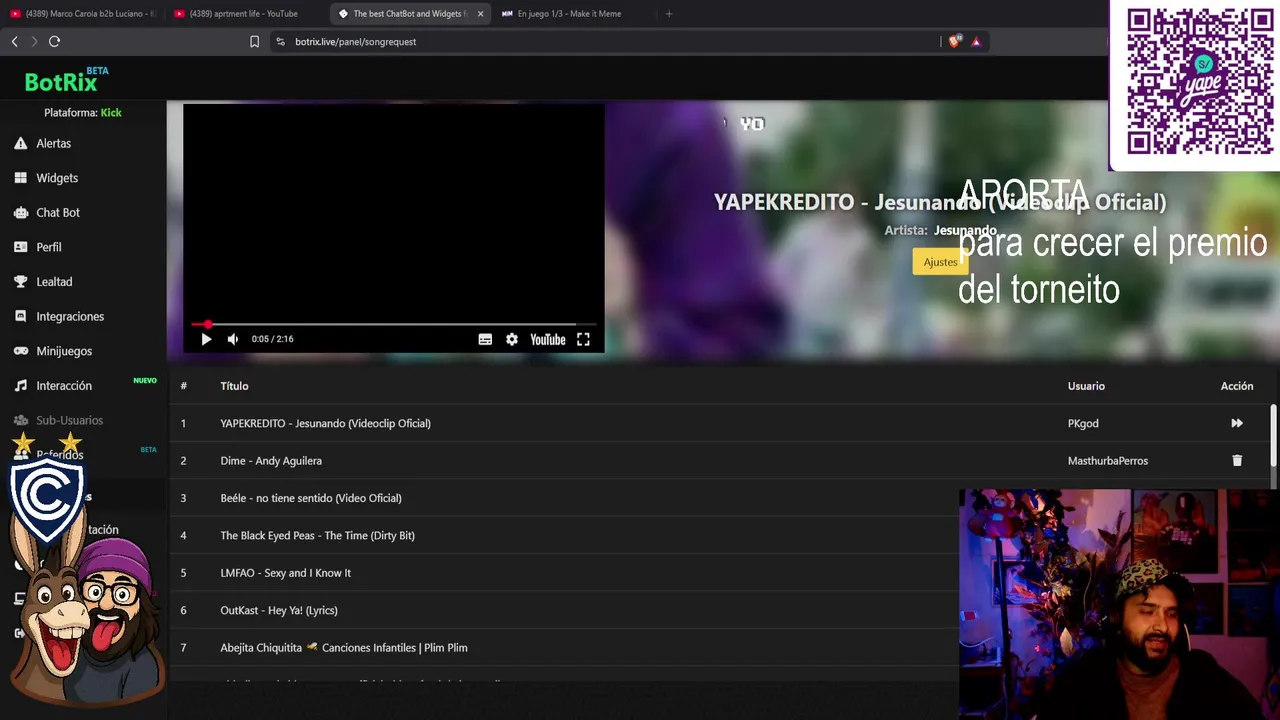This screenshot has width=1280, height=720.
Task: Toggle subtitles in the video player
Action: (x=485, y=339)
